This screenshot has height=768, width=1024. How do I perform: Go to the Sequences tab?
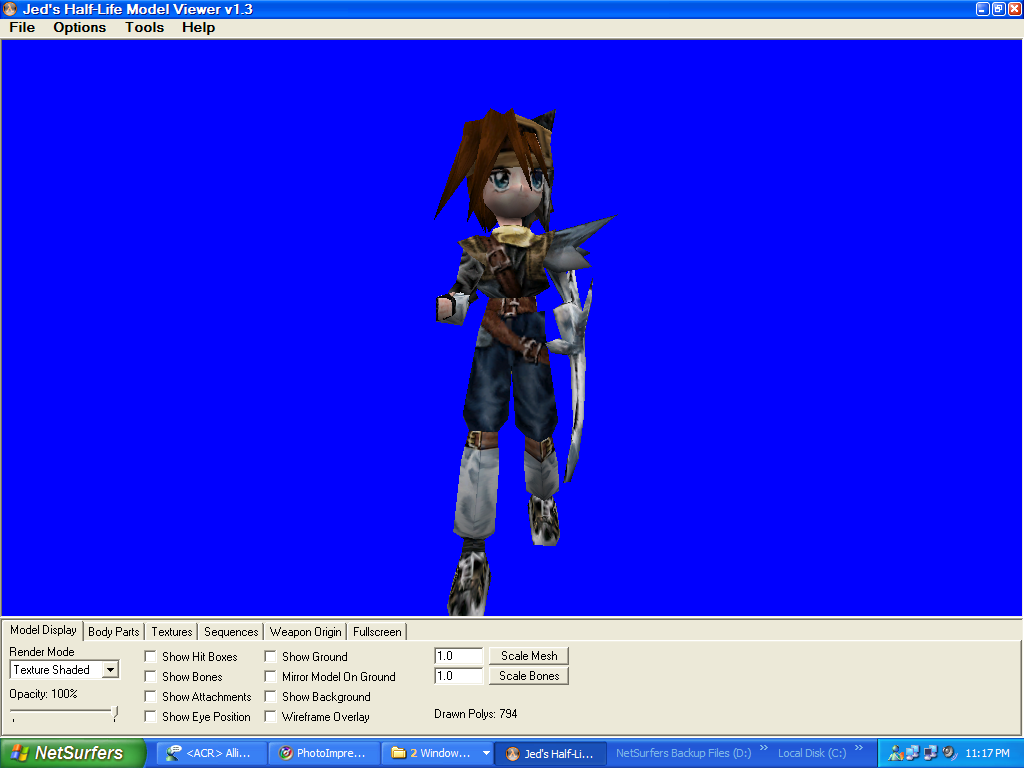click(231, 632)
